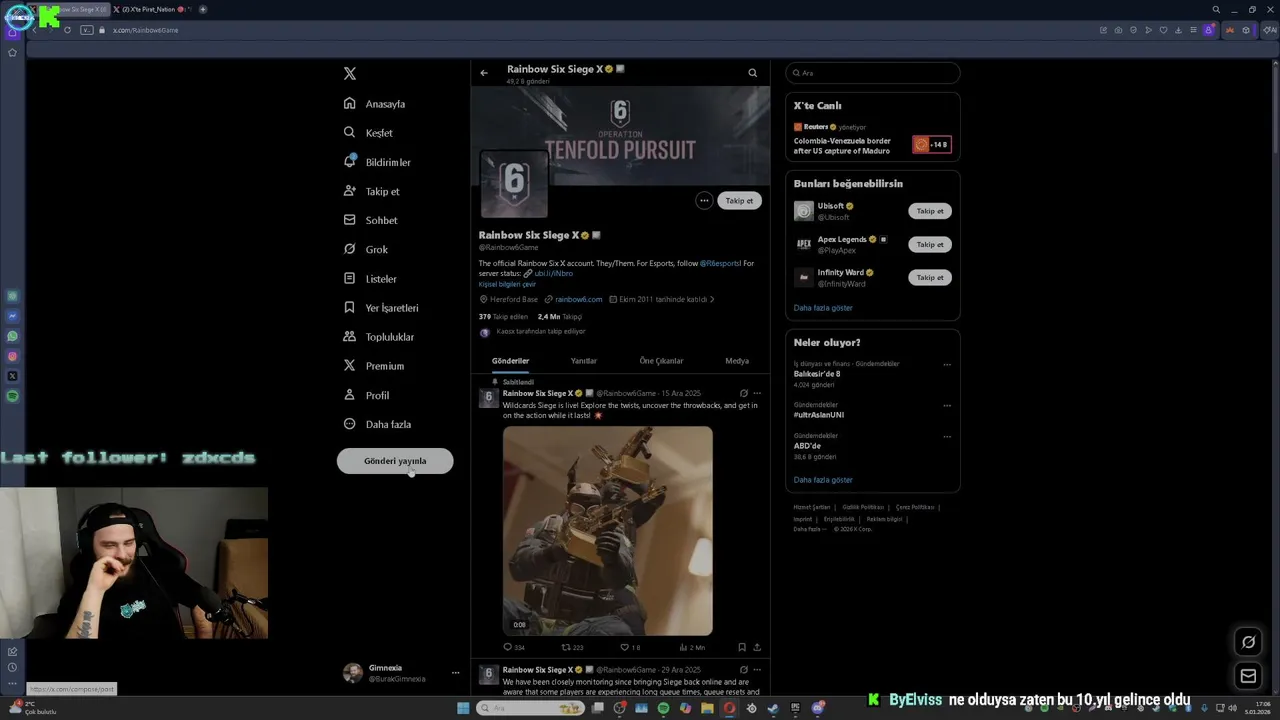Viewport: 1280px width, 720px height.
Task: Open Listeler page
Action: coord(370,279)
